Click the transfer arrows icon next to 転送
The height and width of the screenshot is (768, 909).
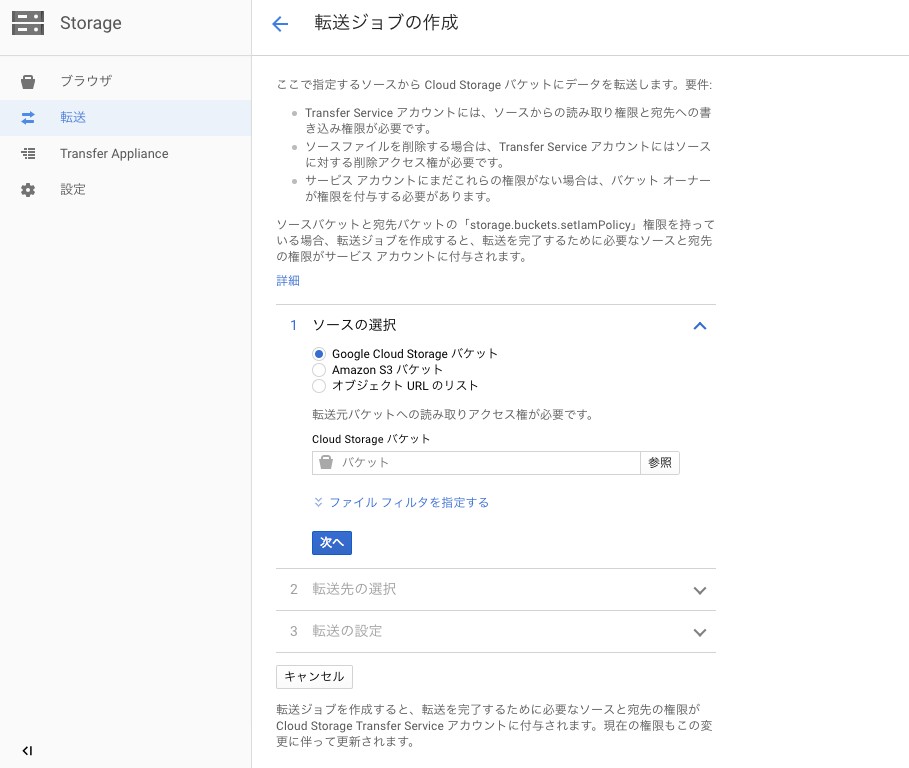[x=28, y=118]
